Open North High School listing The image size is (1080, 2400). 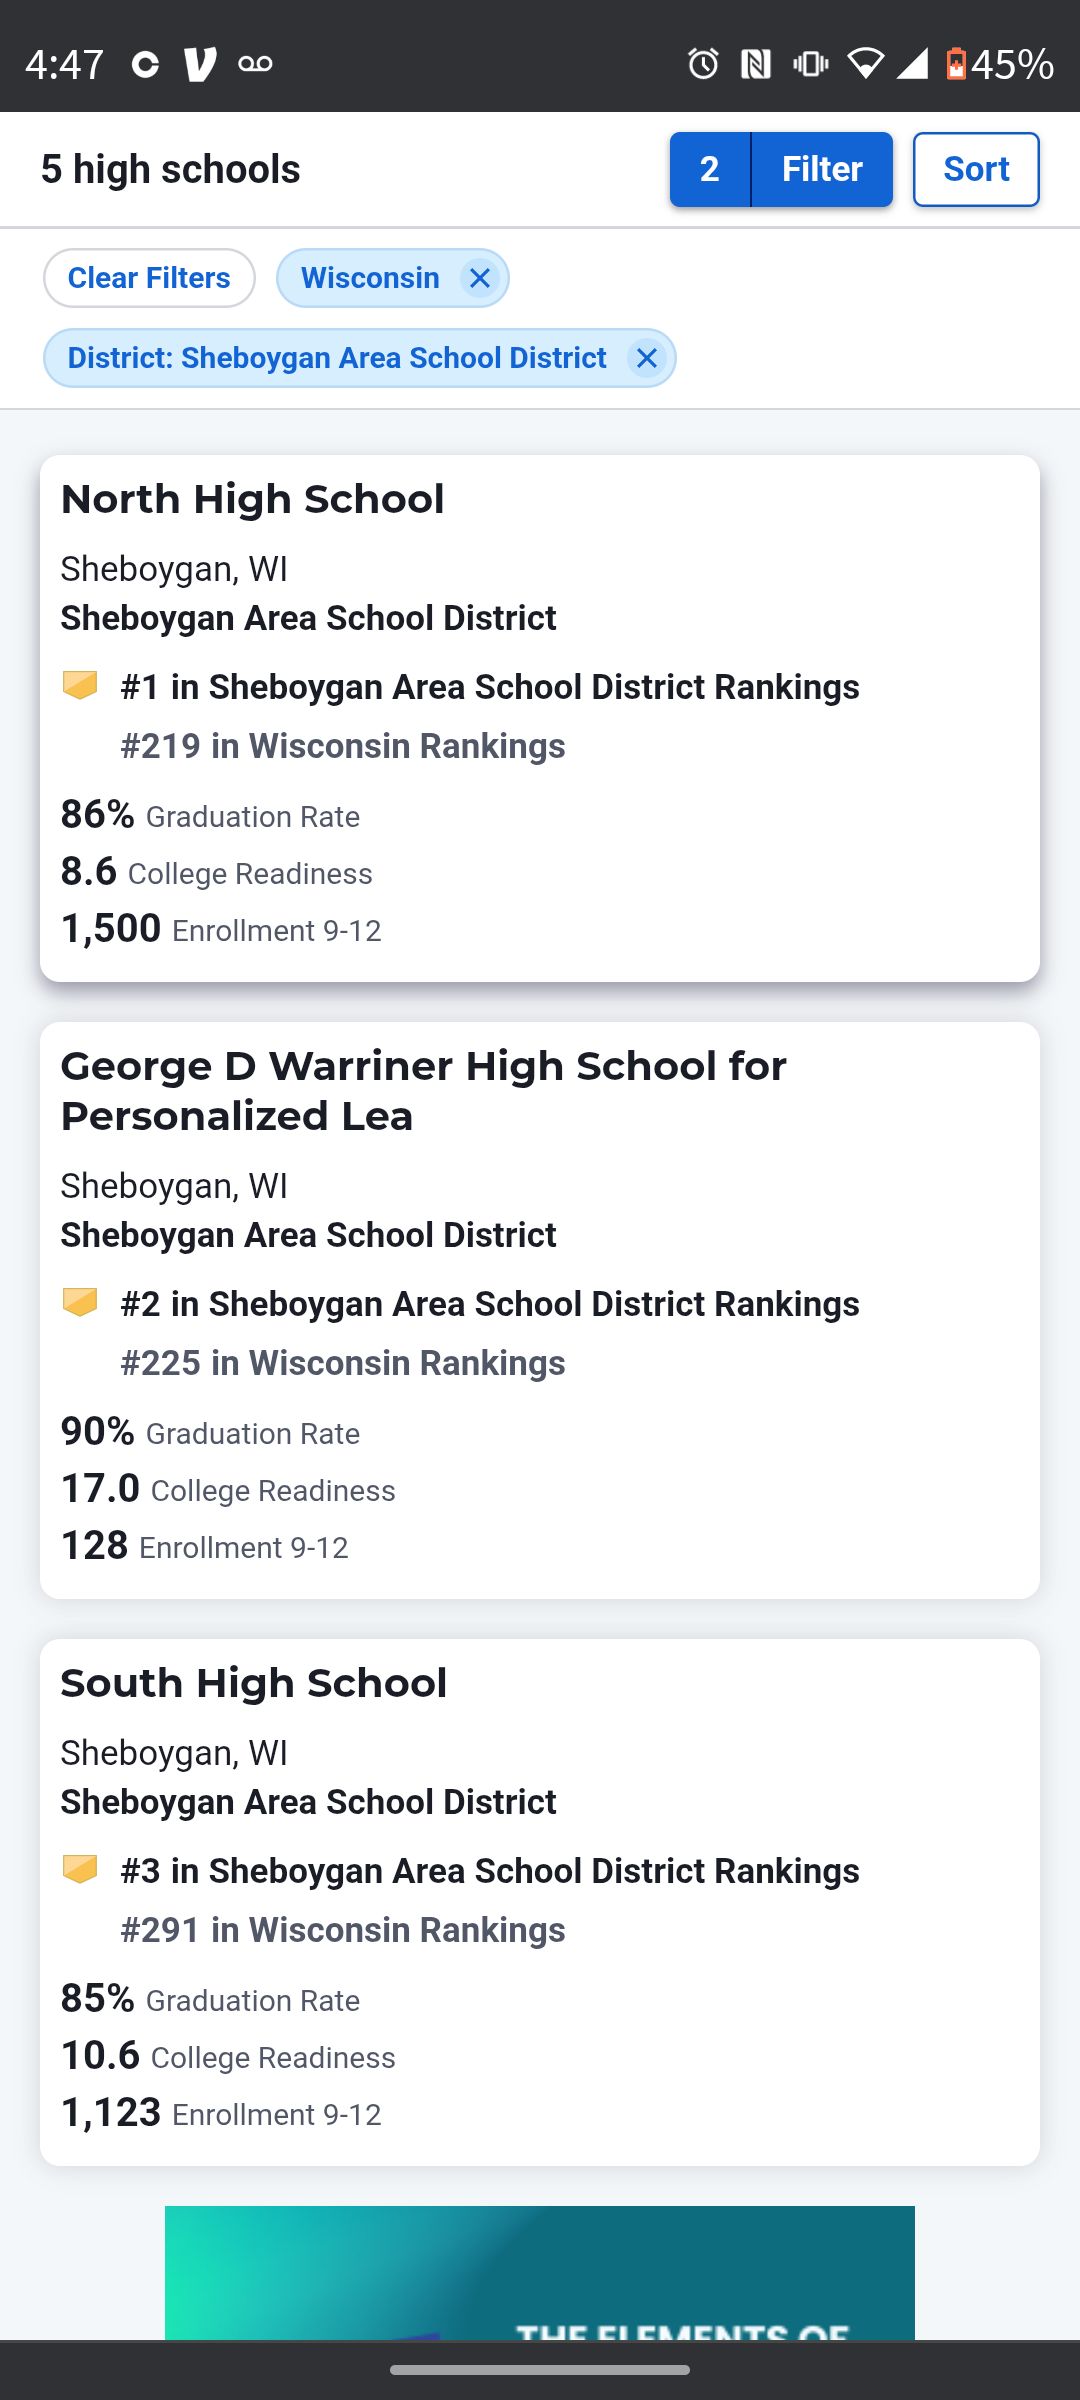253,499
